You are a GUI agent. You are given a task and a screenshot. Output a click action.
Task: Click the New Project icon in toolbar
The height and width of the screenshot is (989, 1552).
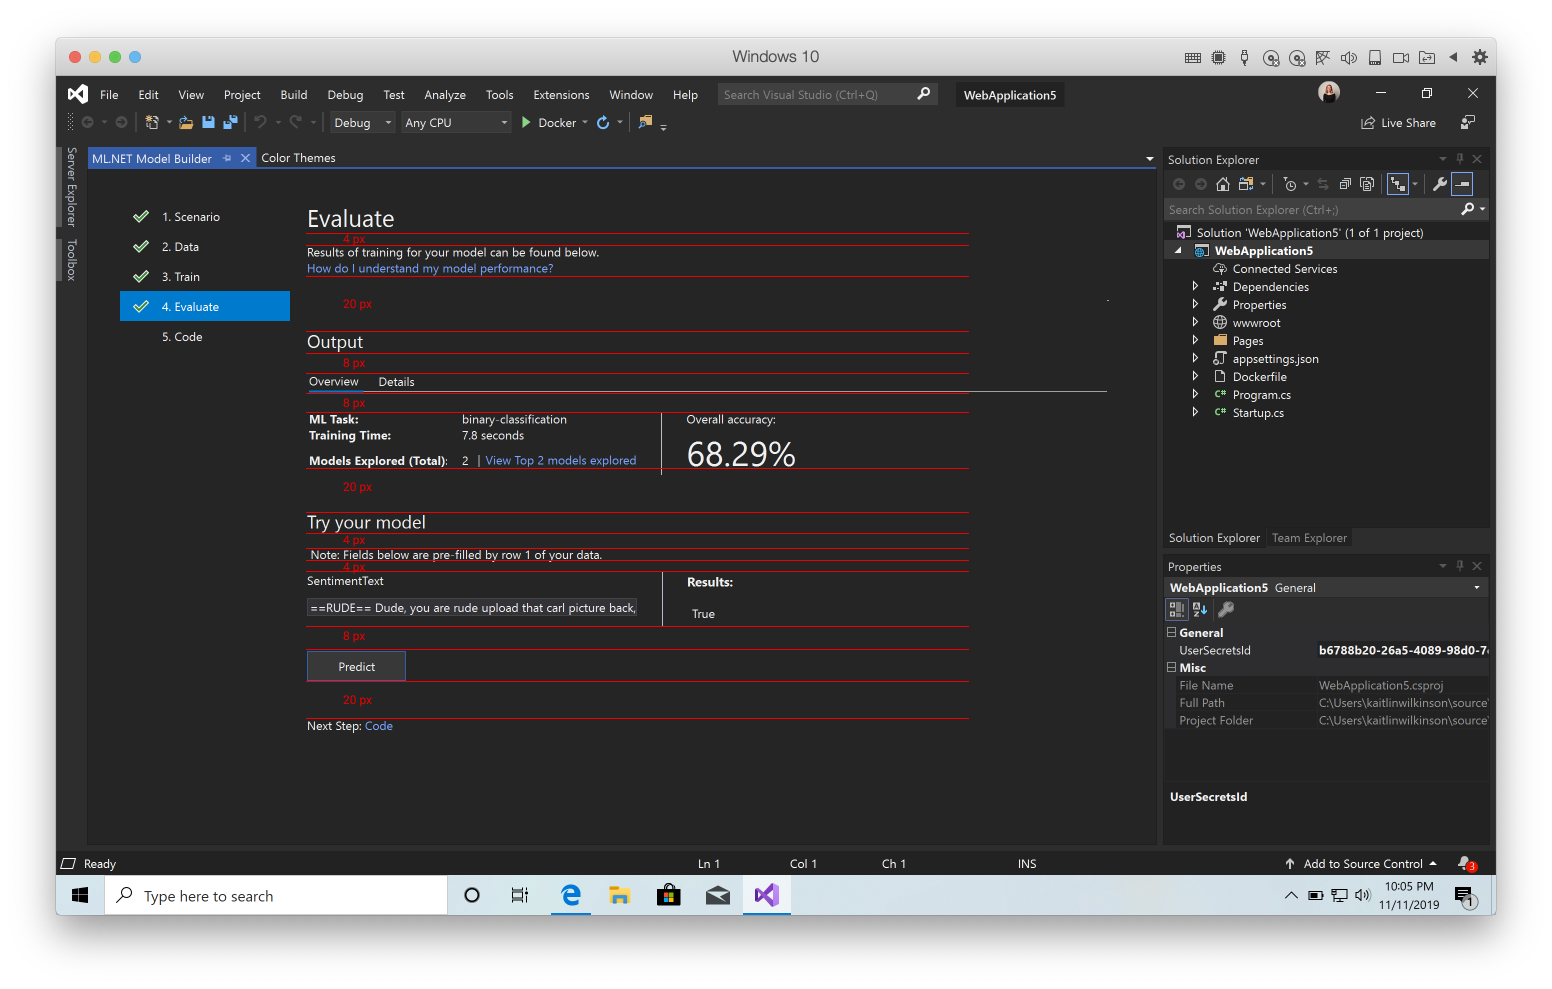click(152, 123)
